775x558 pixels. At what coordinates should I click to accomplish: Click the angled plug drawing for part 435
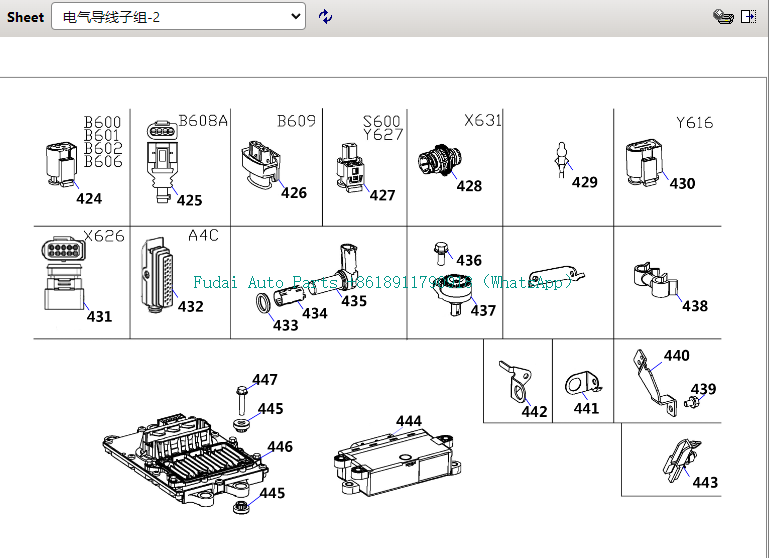coord(335,270)
